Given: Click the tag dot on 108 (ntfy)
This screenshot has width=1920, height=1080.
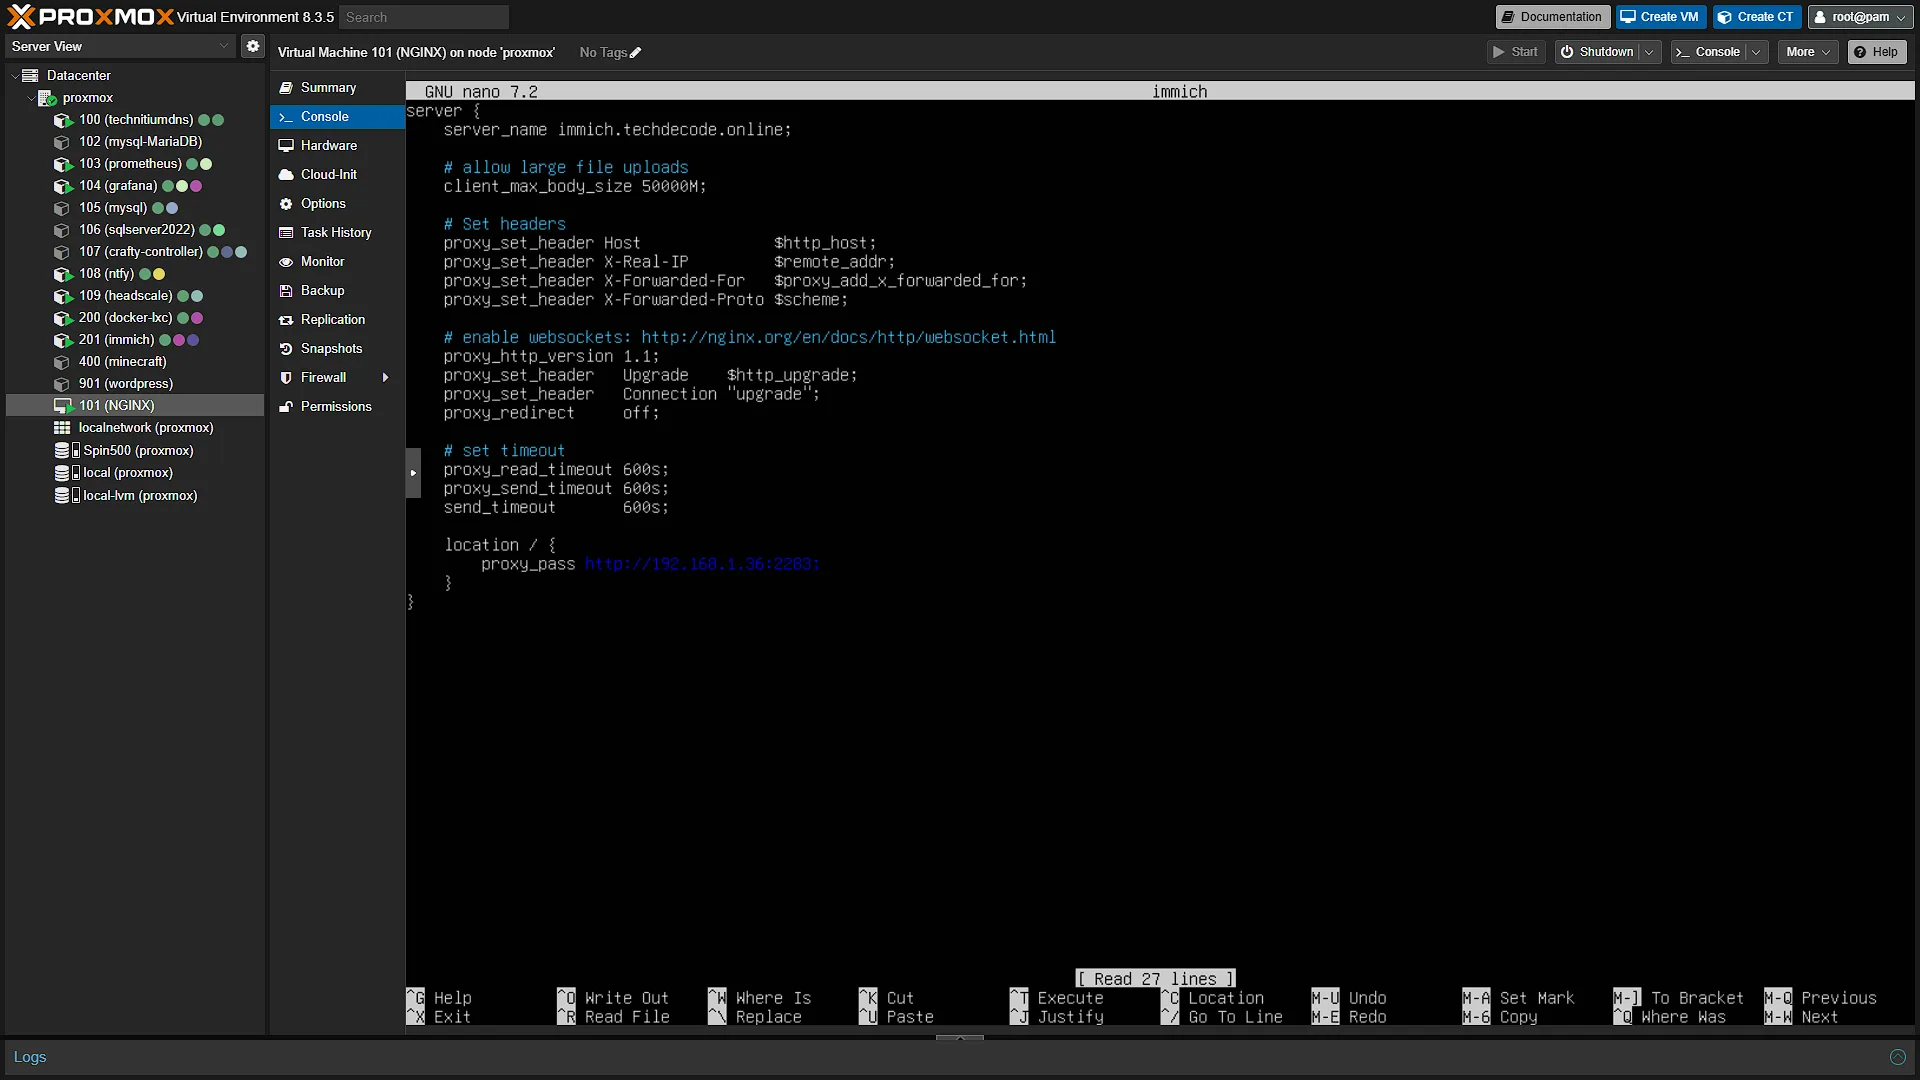Looking at the screenshot, I should (x=152, y=274).
